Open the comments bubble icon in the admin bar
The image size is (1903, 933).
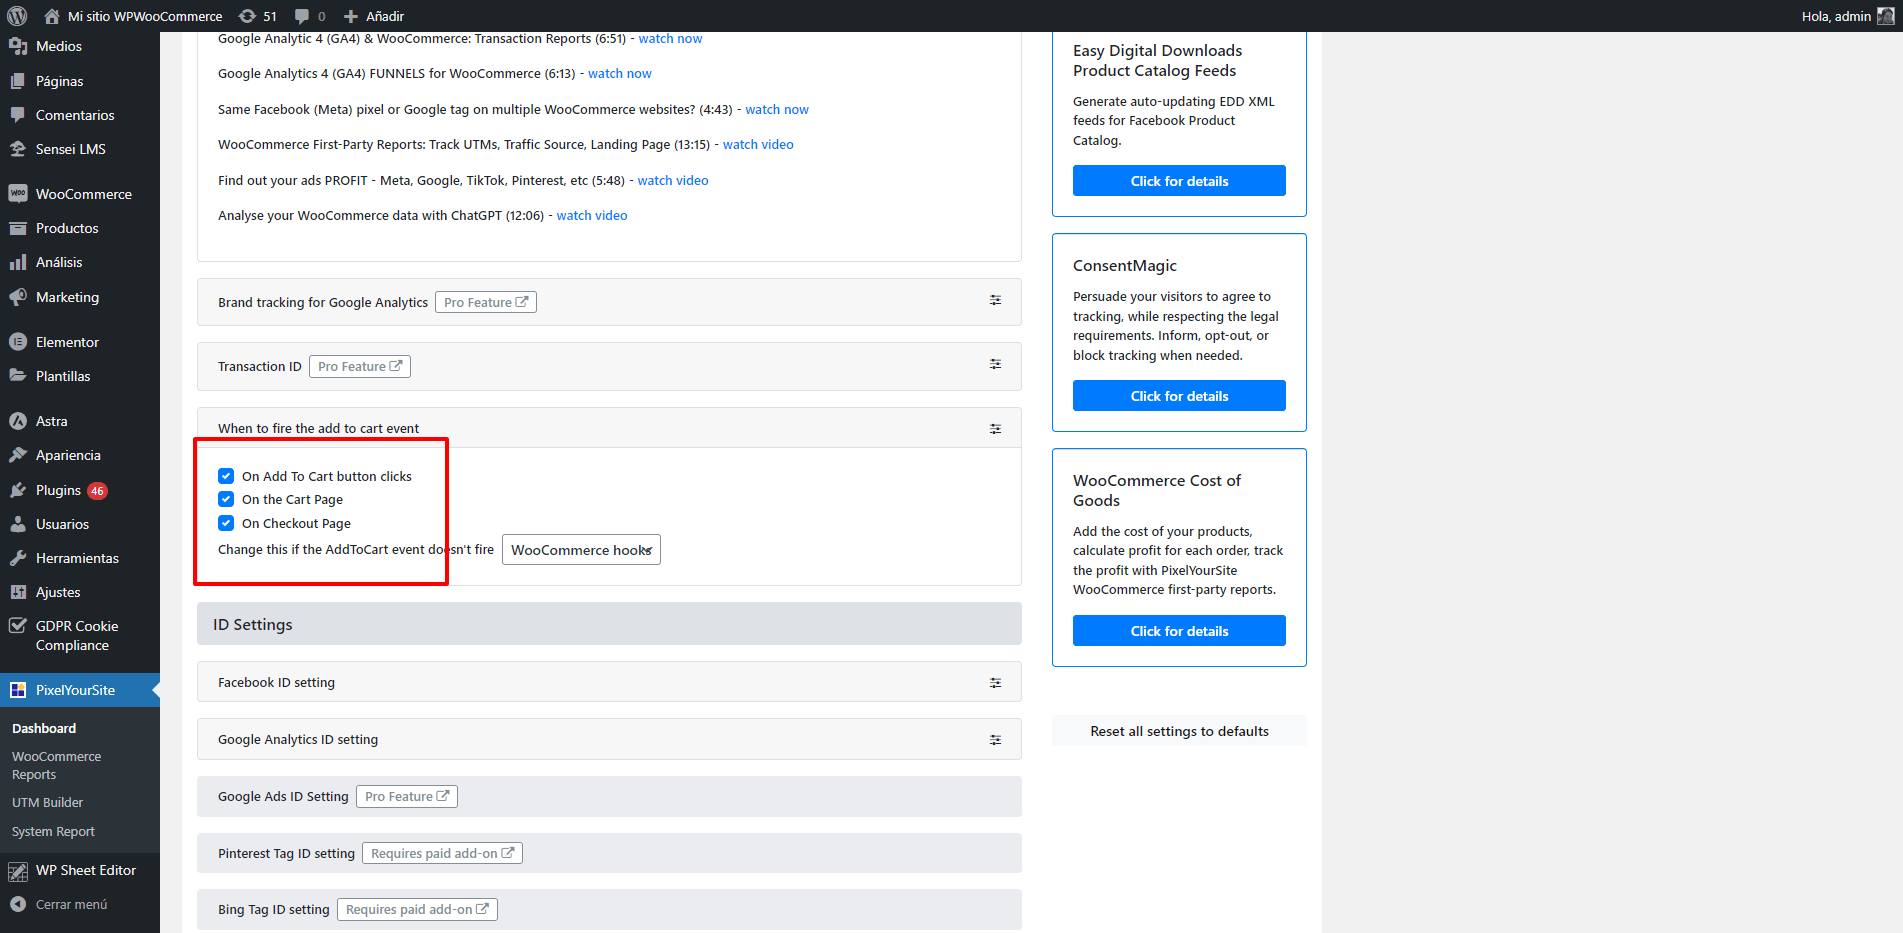[x=302, y=16]
